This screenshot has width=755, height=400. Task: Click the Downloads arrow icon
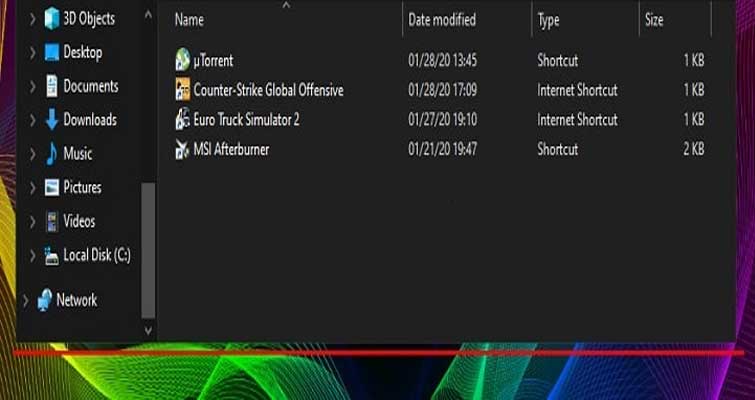tap(52, 120)
